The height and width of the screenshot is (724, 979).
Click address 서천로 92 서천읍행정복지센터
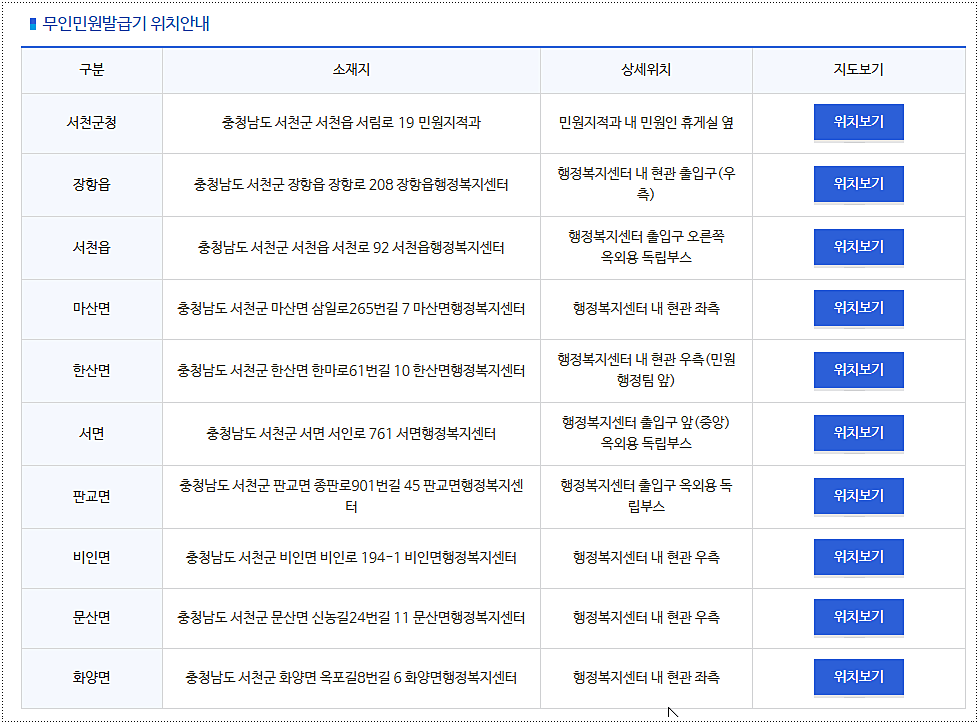(351, 248)
